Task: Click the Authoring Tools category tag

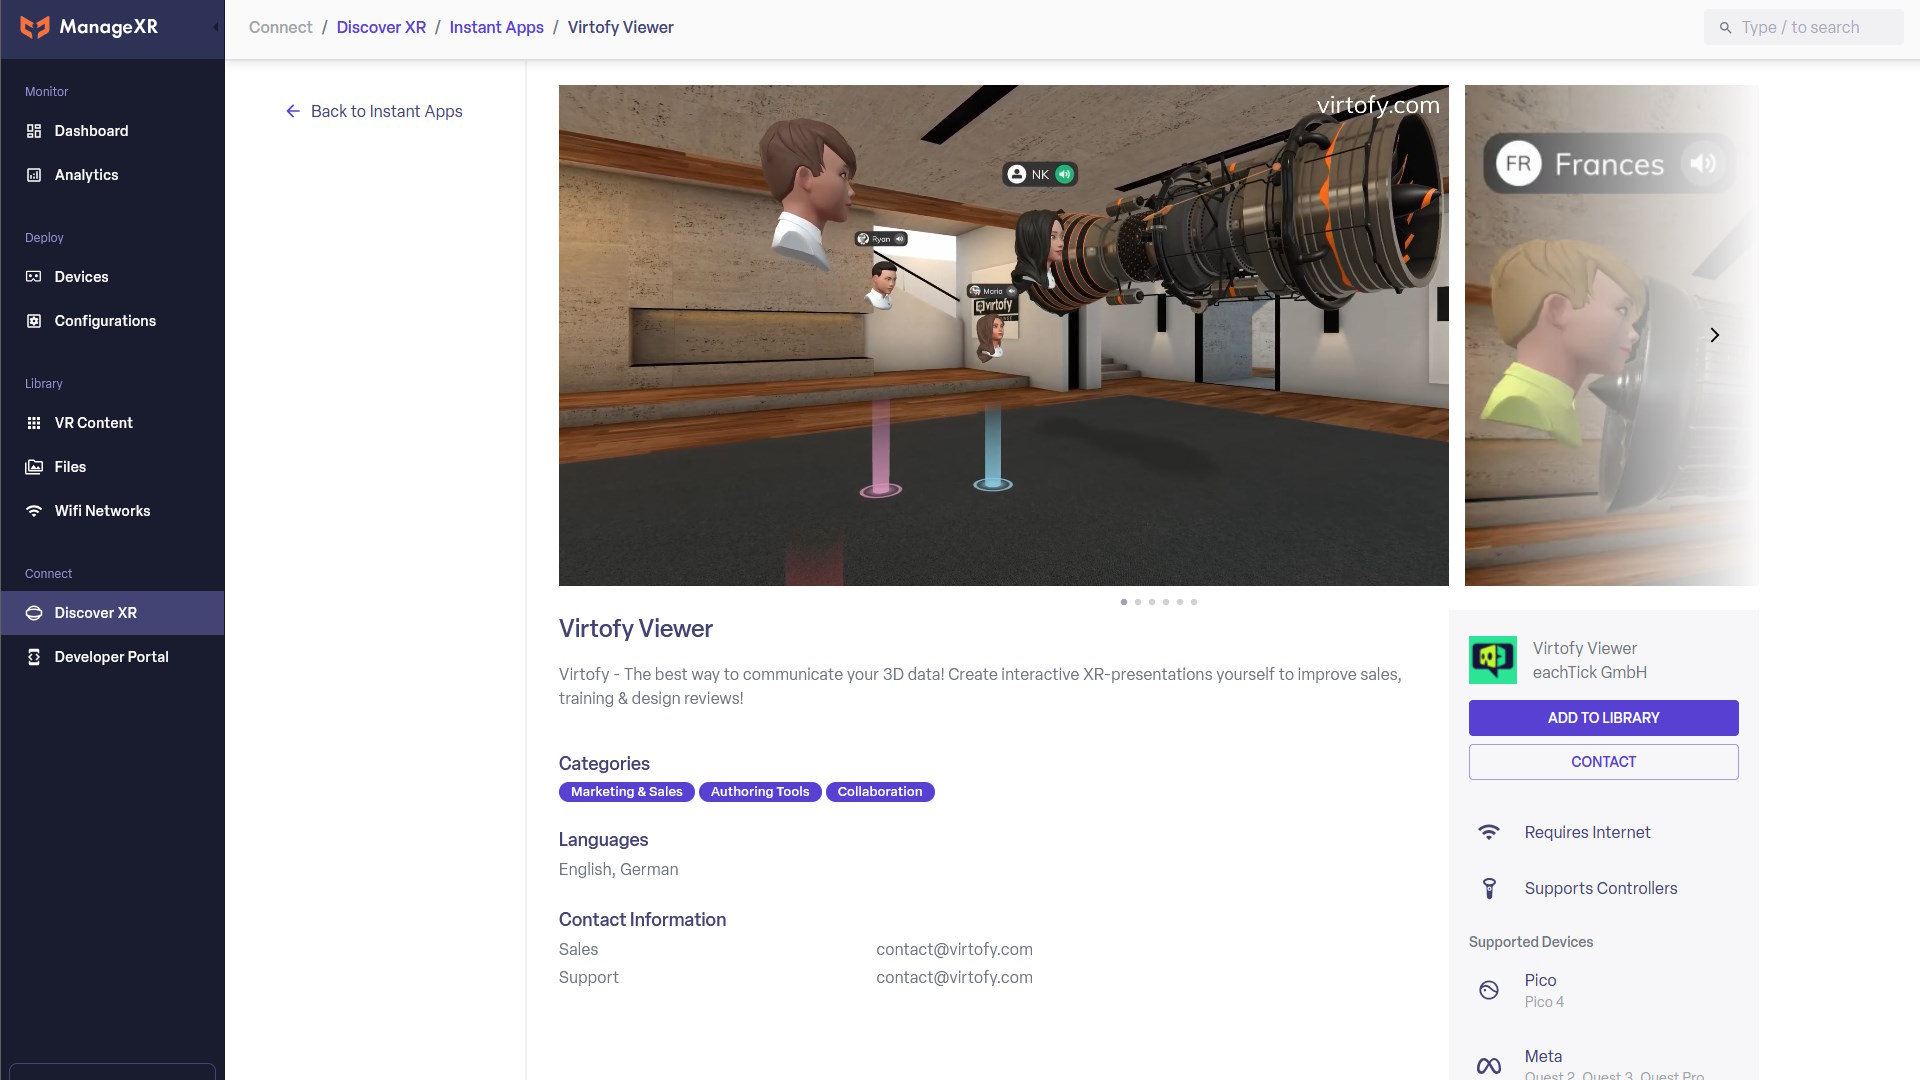Action: point(760,792)
